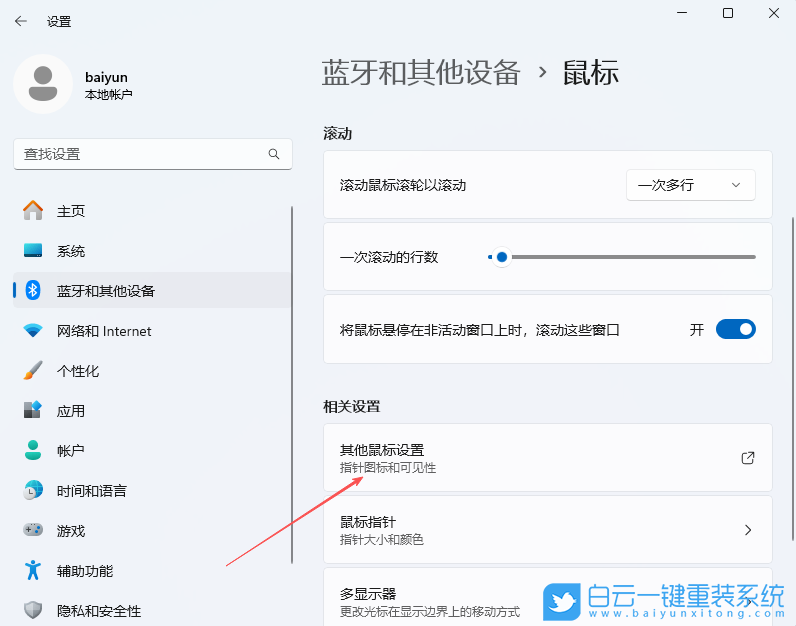Screen dimensions: 796x626
Task: Close the Settings window
Action: pos(774,13)
